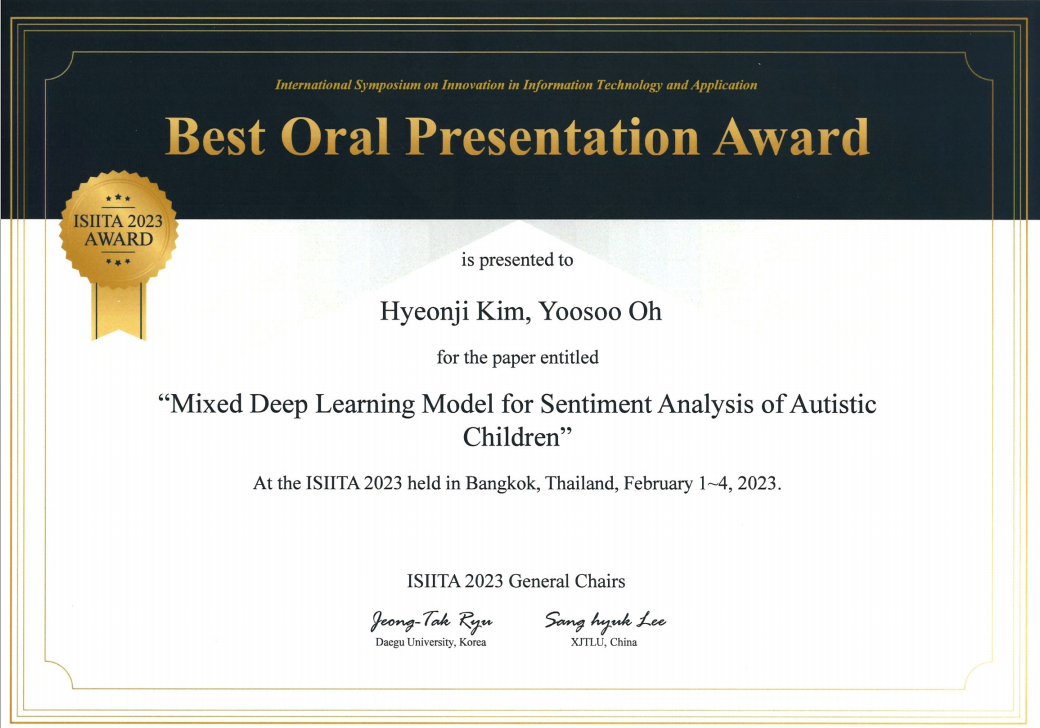This screenshot has width=1040, height=728.
Task: Click the Sang hyuk Lee signature
Action: 605,621
